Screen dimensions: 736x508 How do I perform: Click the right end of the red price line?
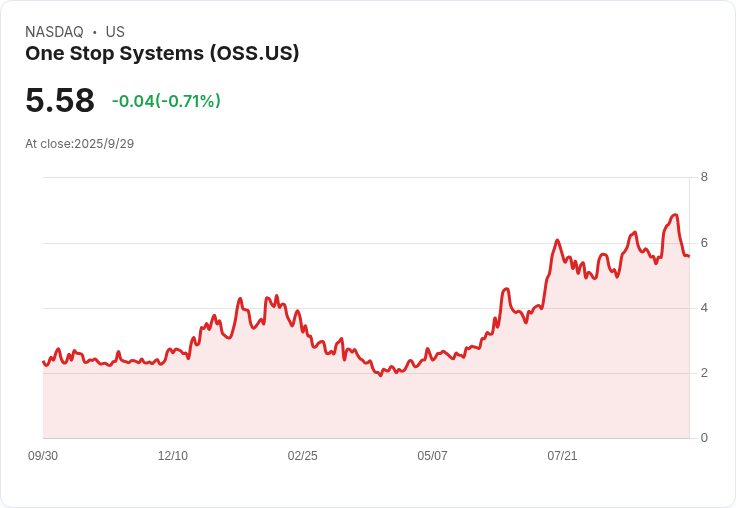coord(688,256)
